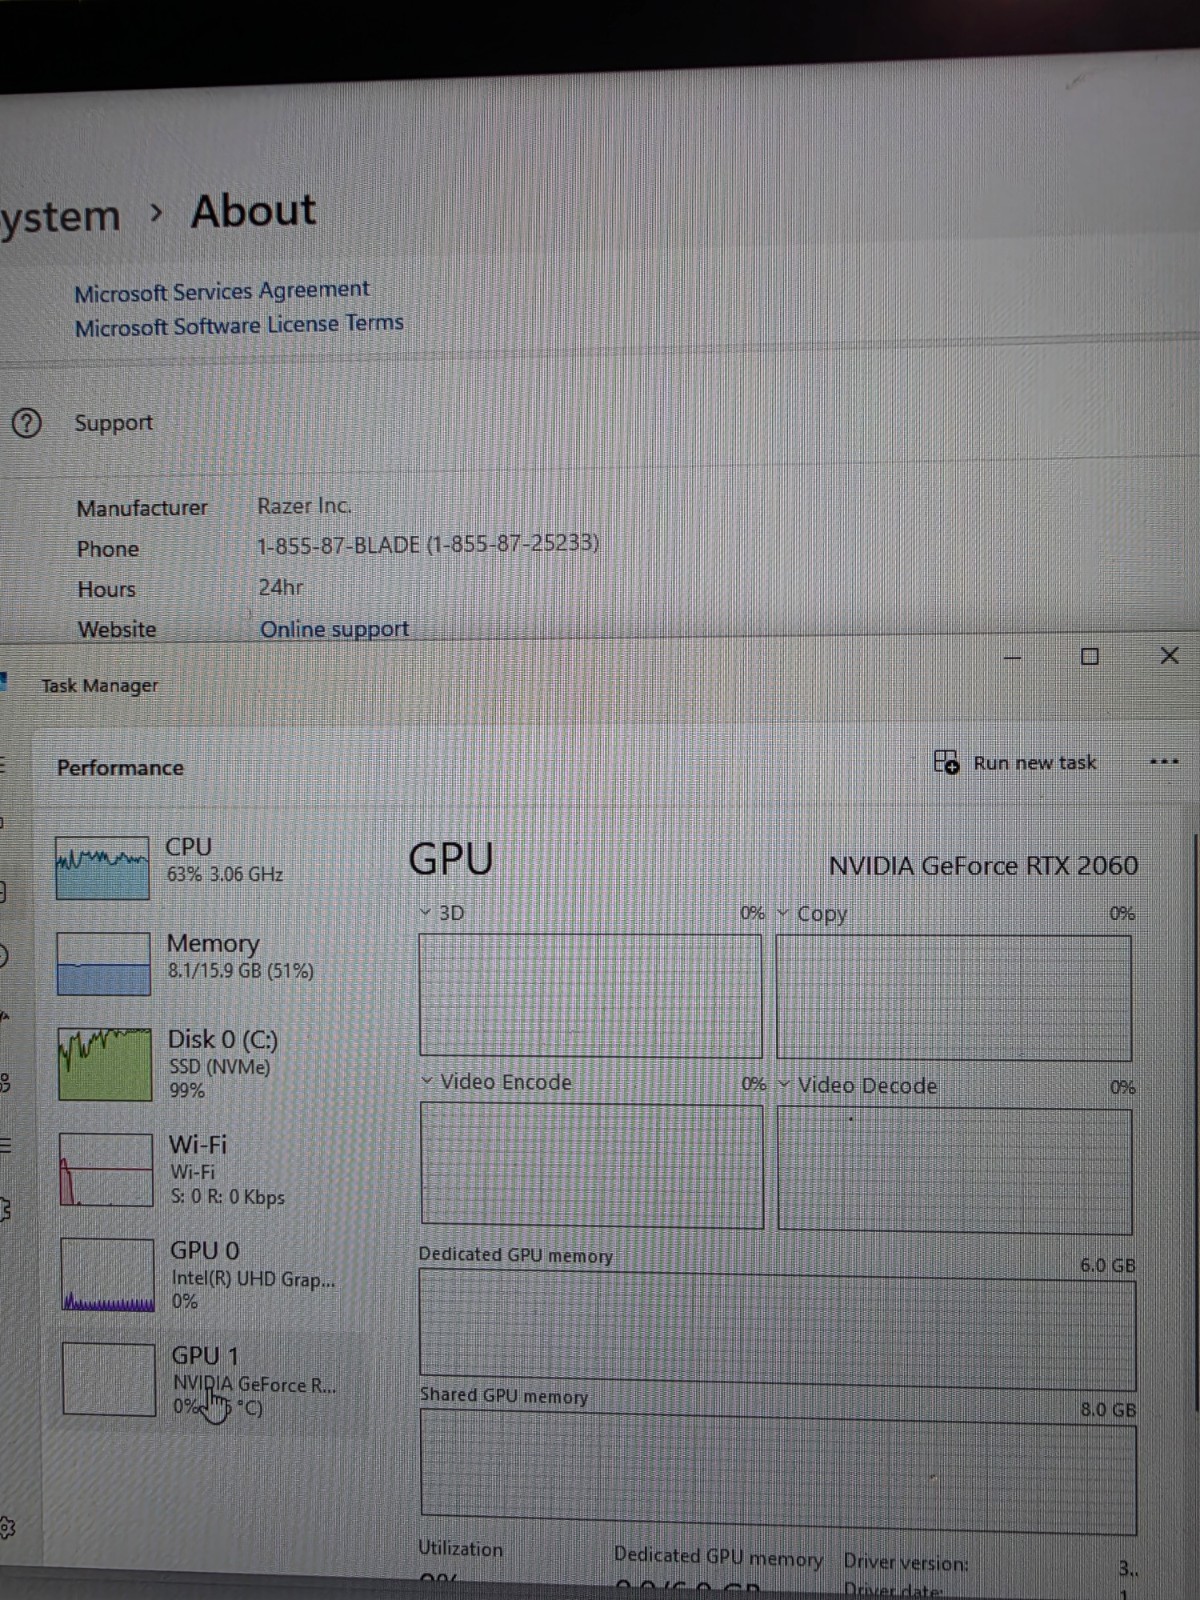The width and height of the screenshot is (1200, 1600).
Task: Click the NVIDIA GeForce RTX 2060 title
Action: pos(983,866)
